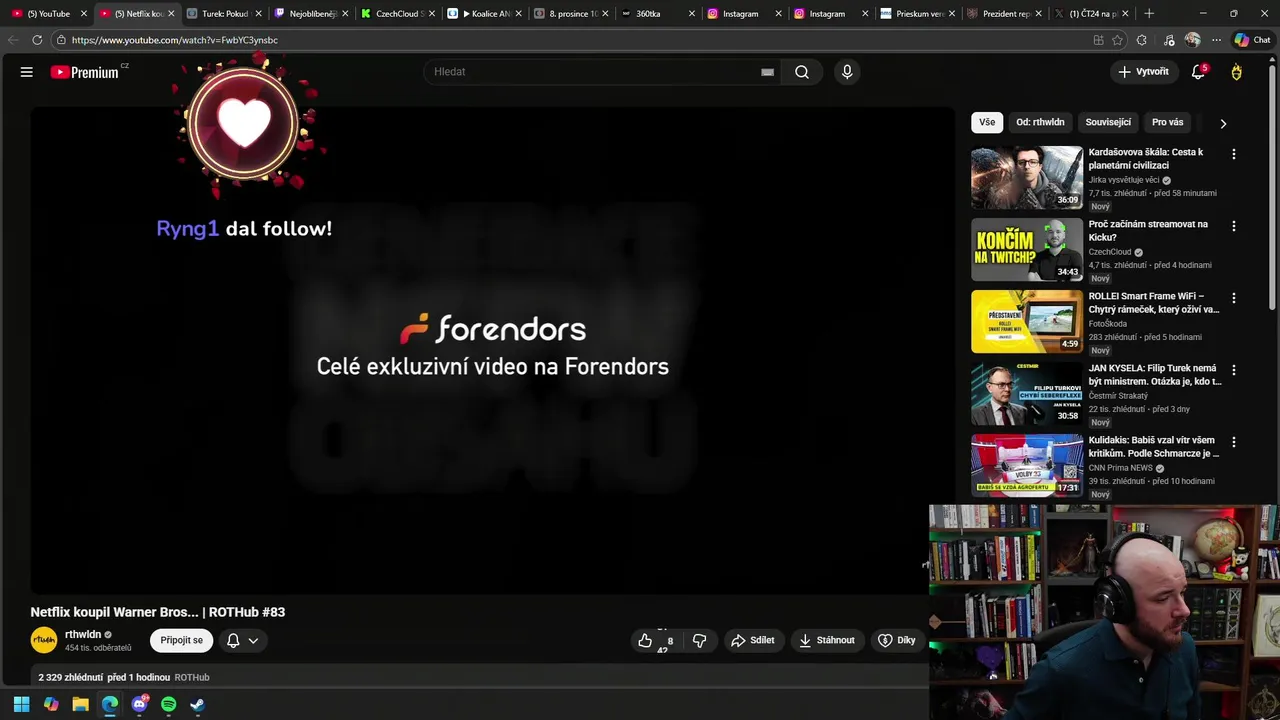The height and width of the screenshot is (720, 1280).
Task: Open rthwldn channel avatar
Action: pyautogui.click(x=44, y=640)
